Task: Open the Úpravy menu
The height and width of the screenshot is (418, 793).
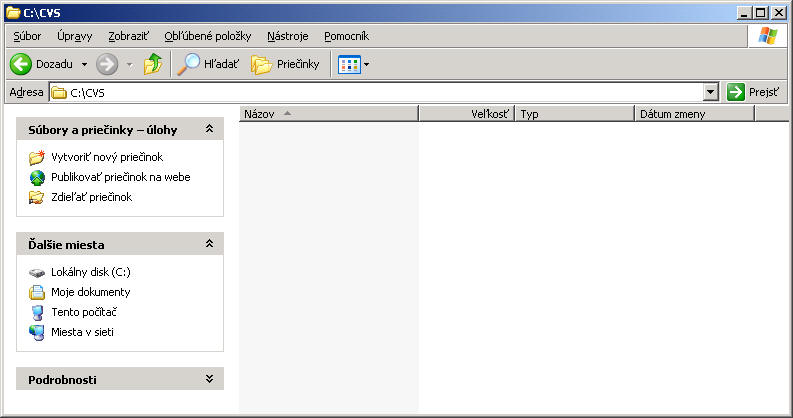Action: [75, 36]
